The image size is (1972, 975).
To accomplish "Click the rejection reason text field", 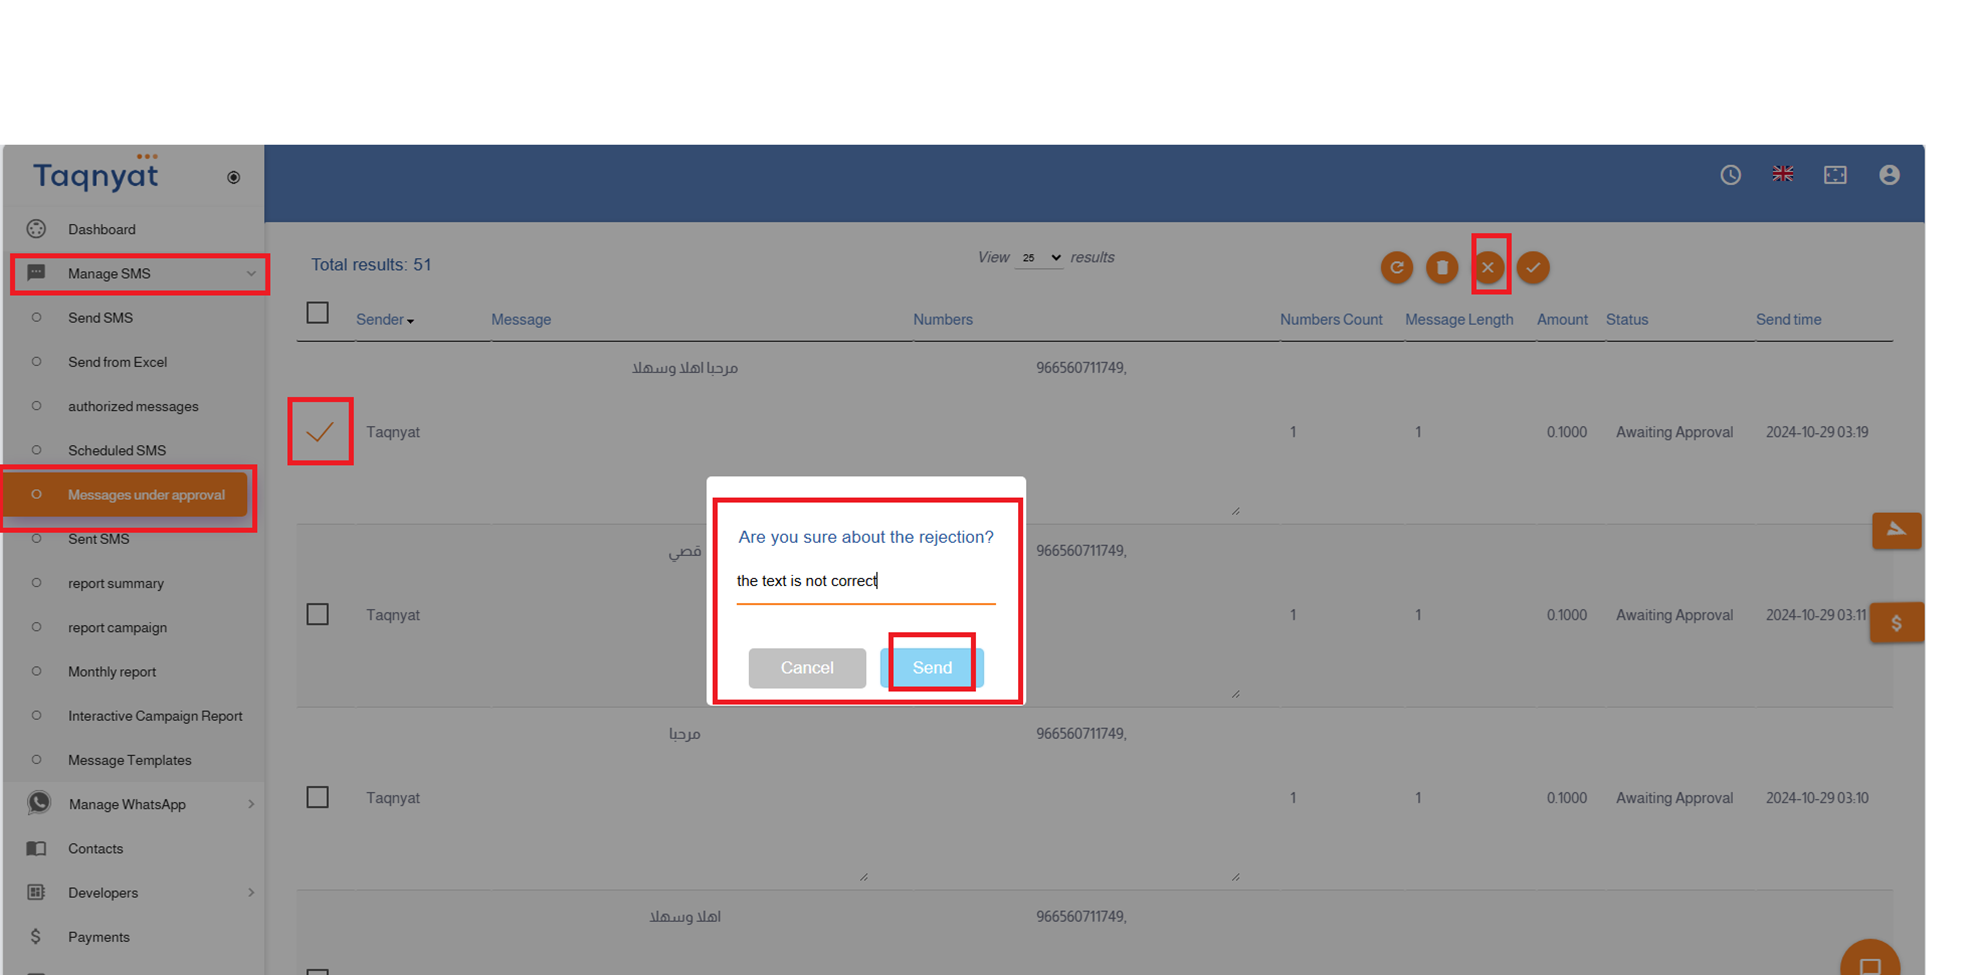I will (866, 581).
